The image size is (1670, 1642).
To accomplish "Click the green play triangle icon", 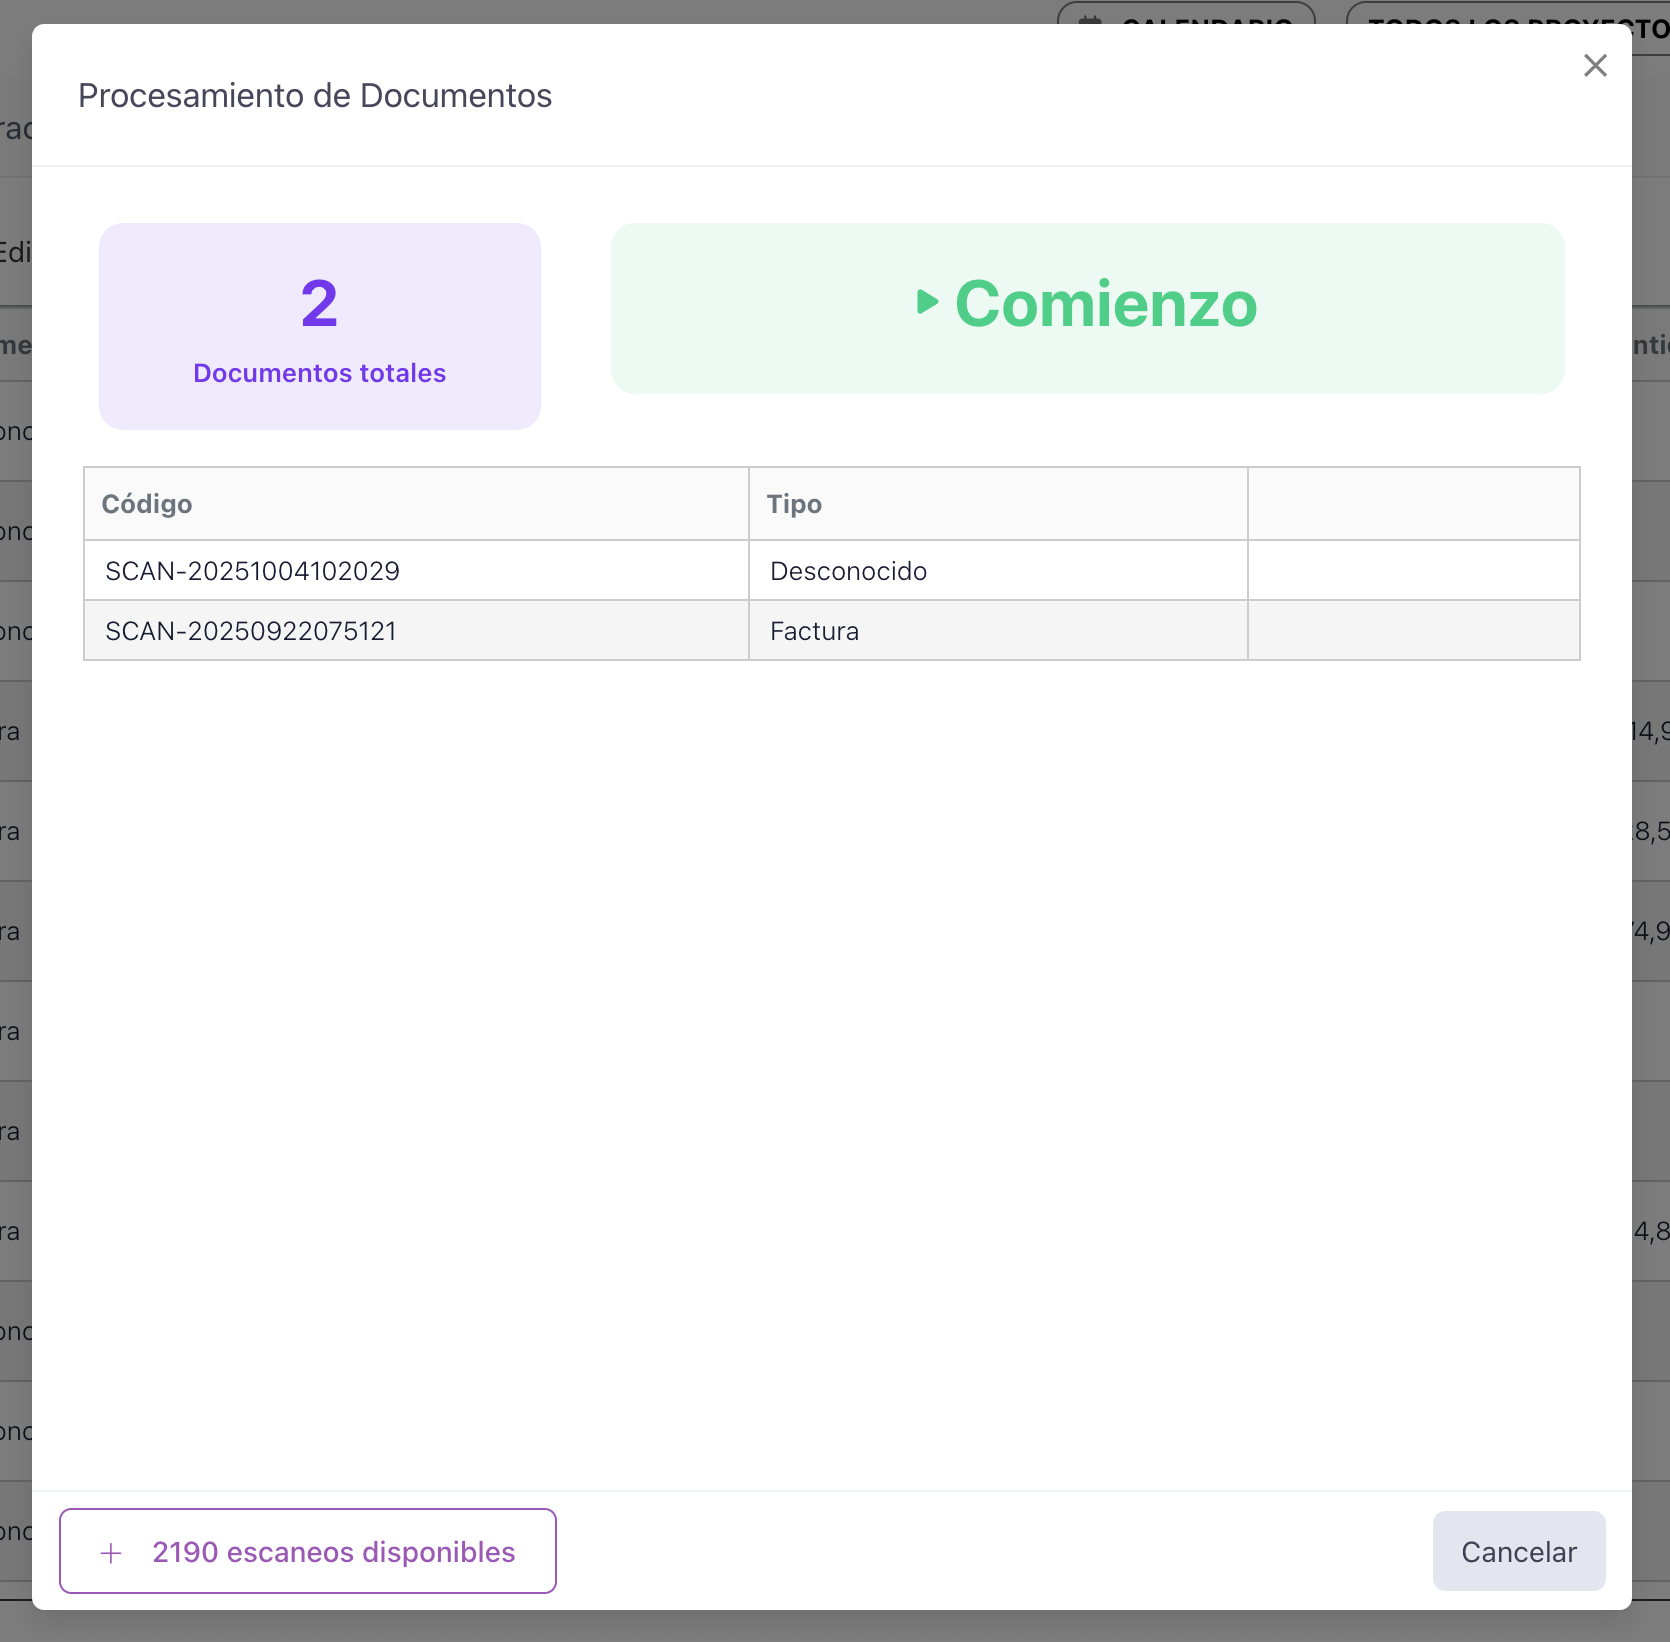I will point(927,302).
